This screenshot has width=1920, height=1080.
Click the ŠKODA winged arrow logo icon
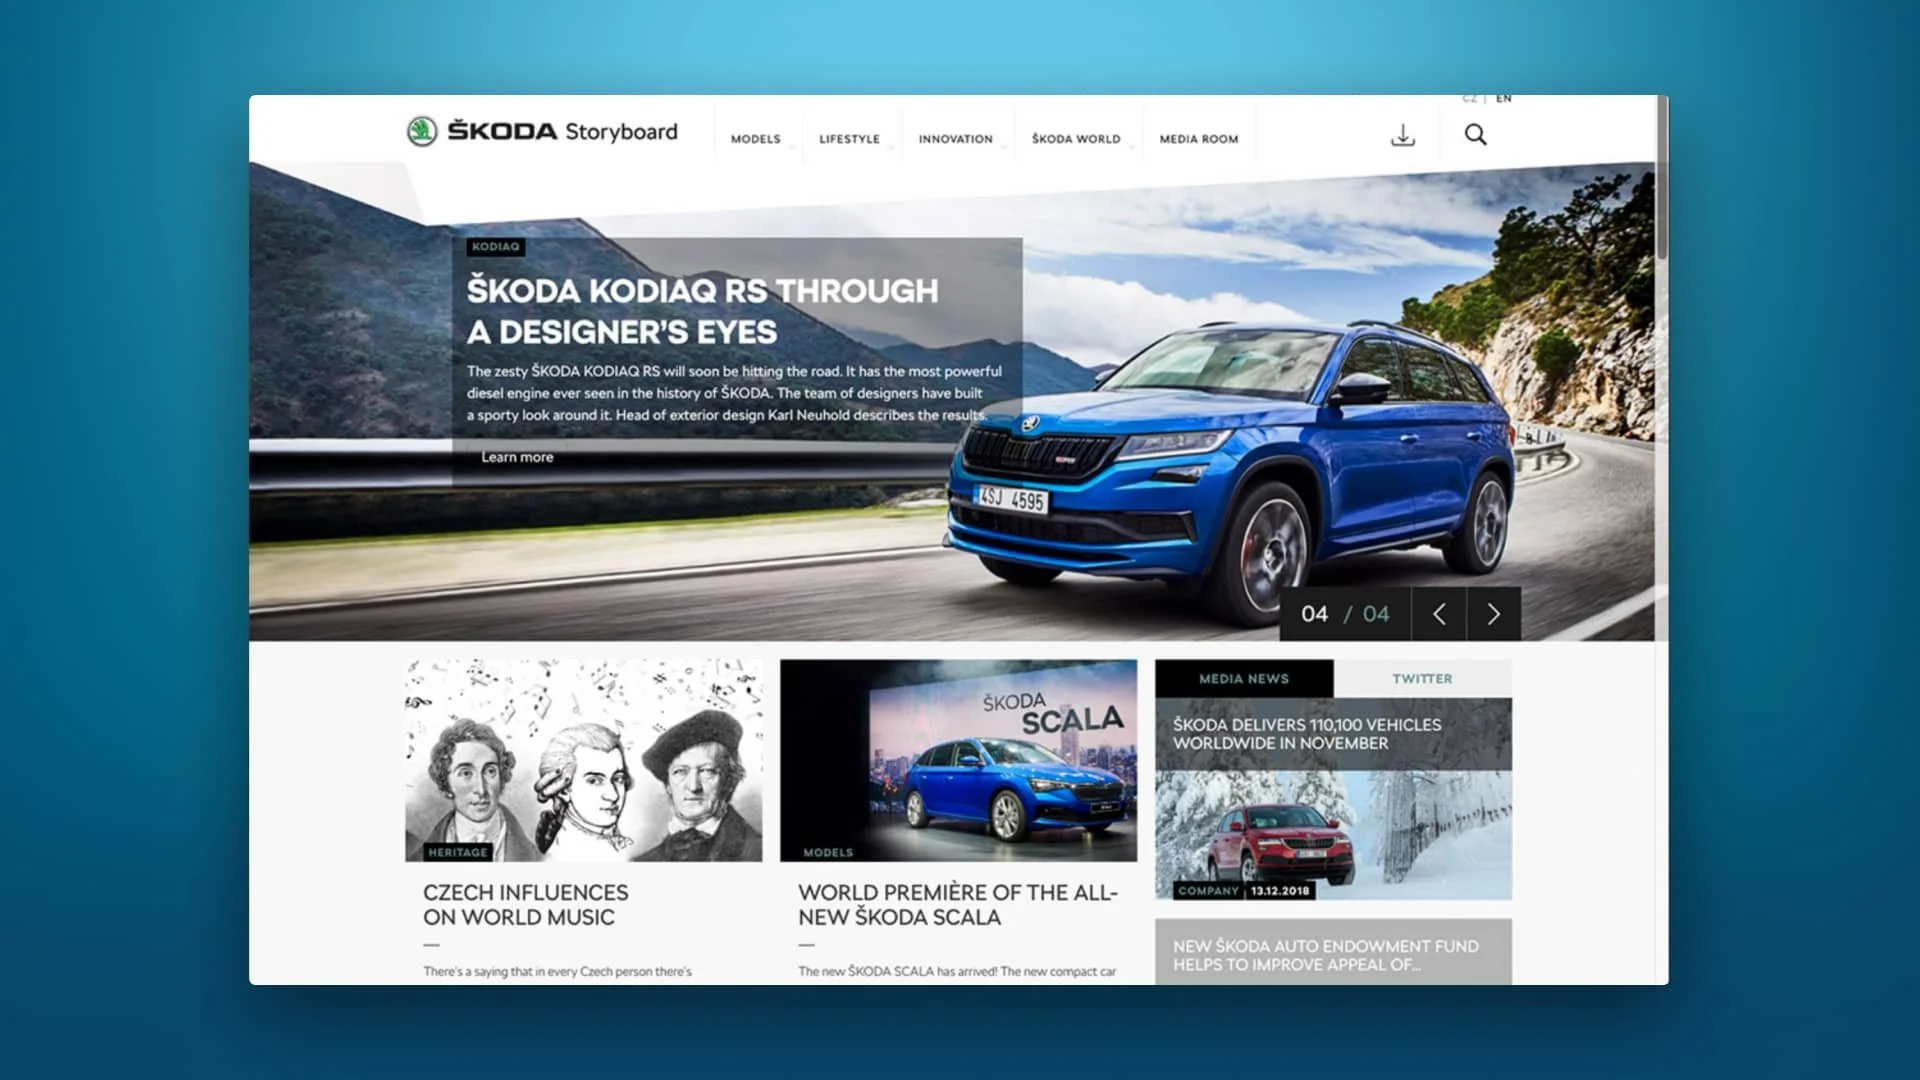[422, 132]
